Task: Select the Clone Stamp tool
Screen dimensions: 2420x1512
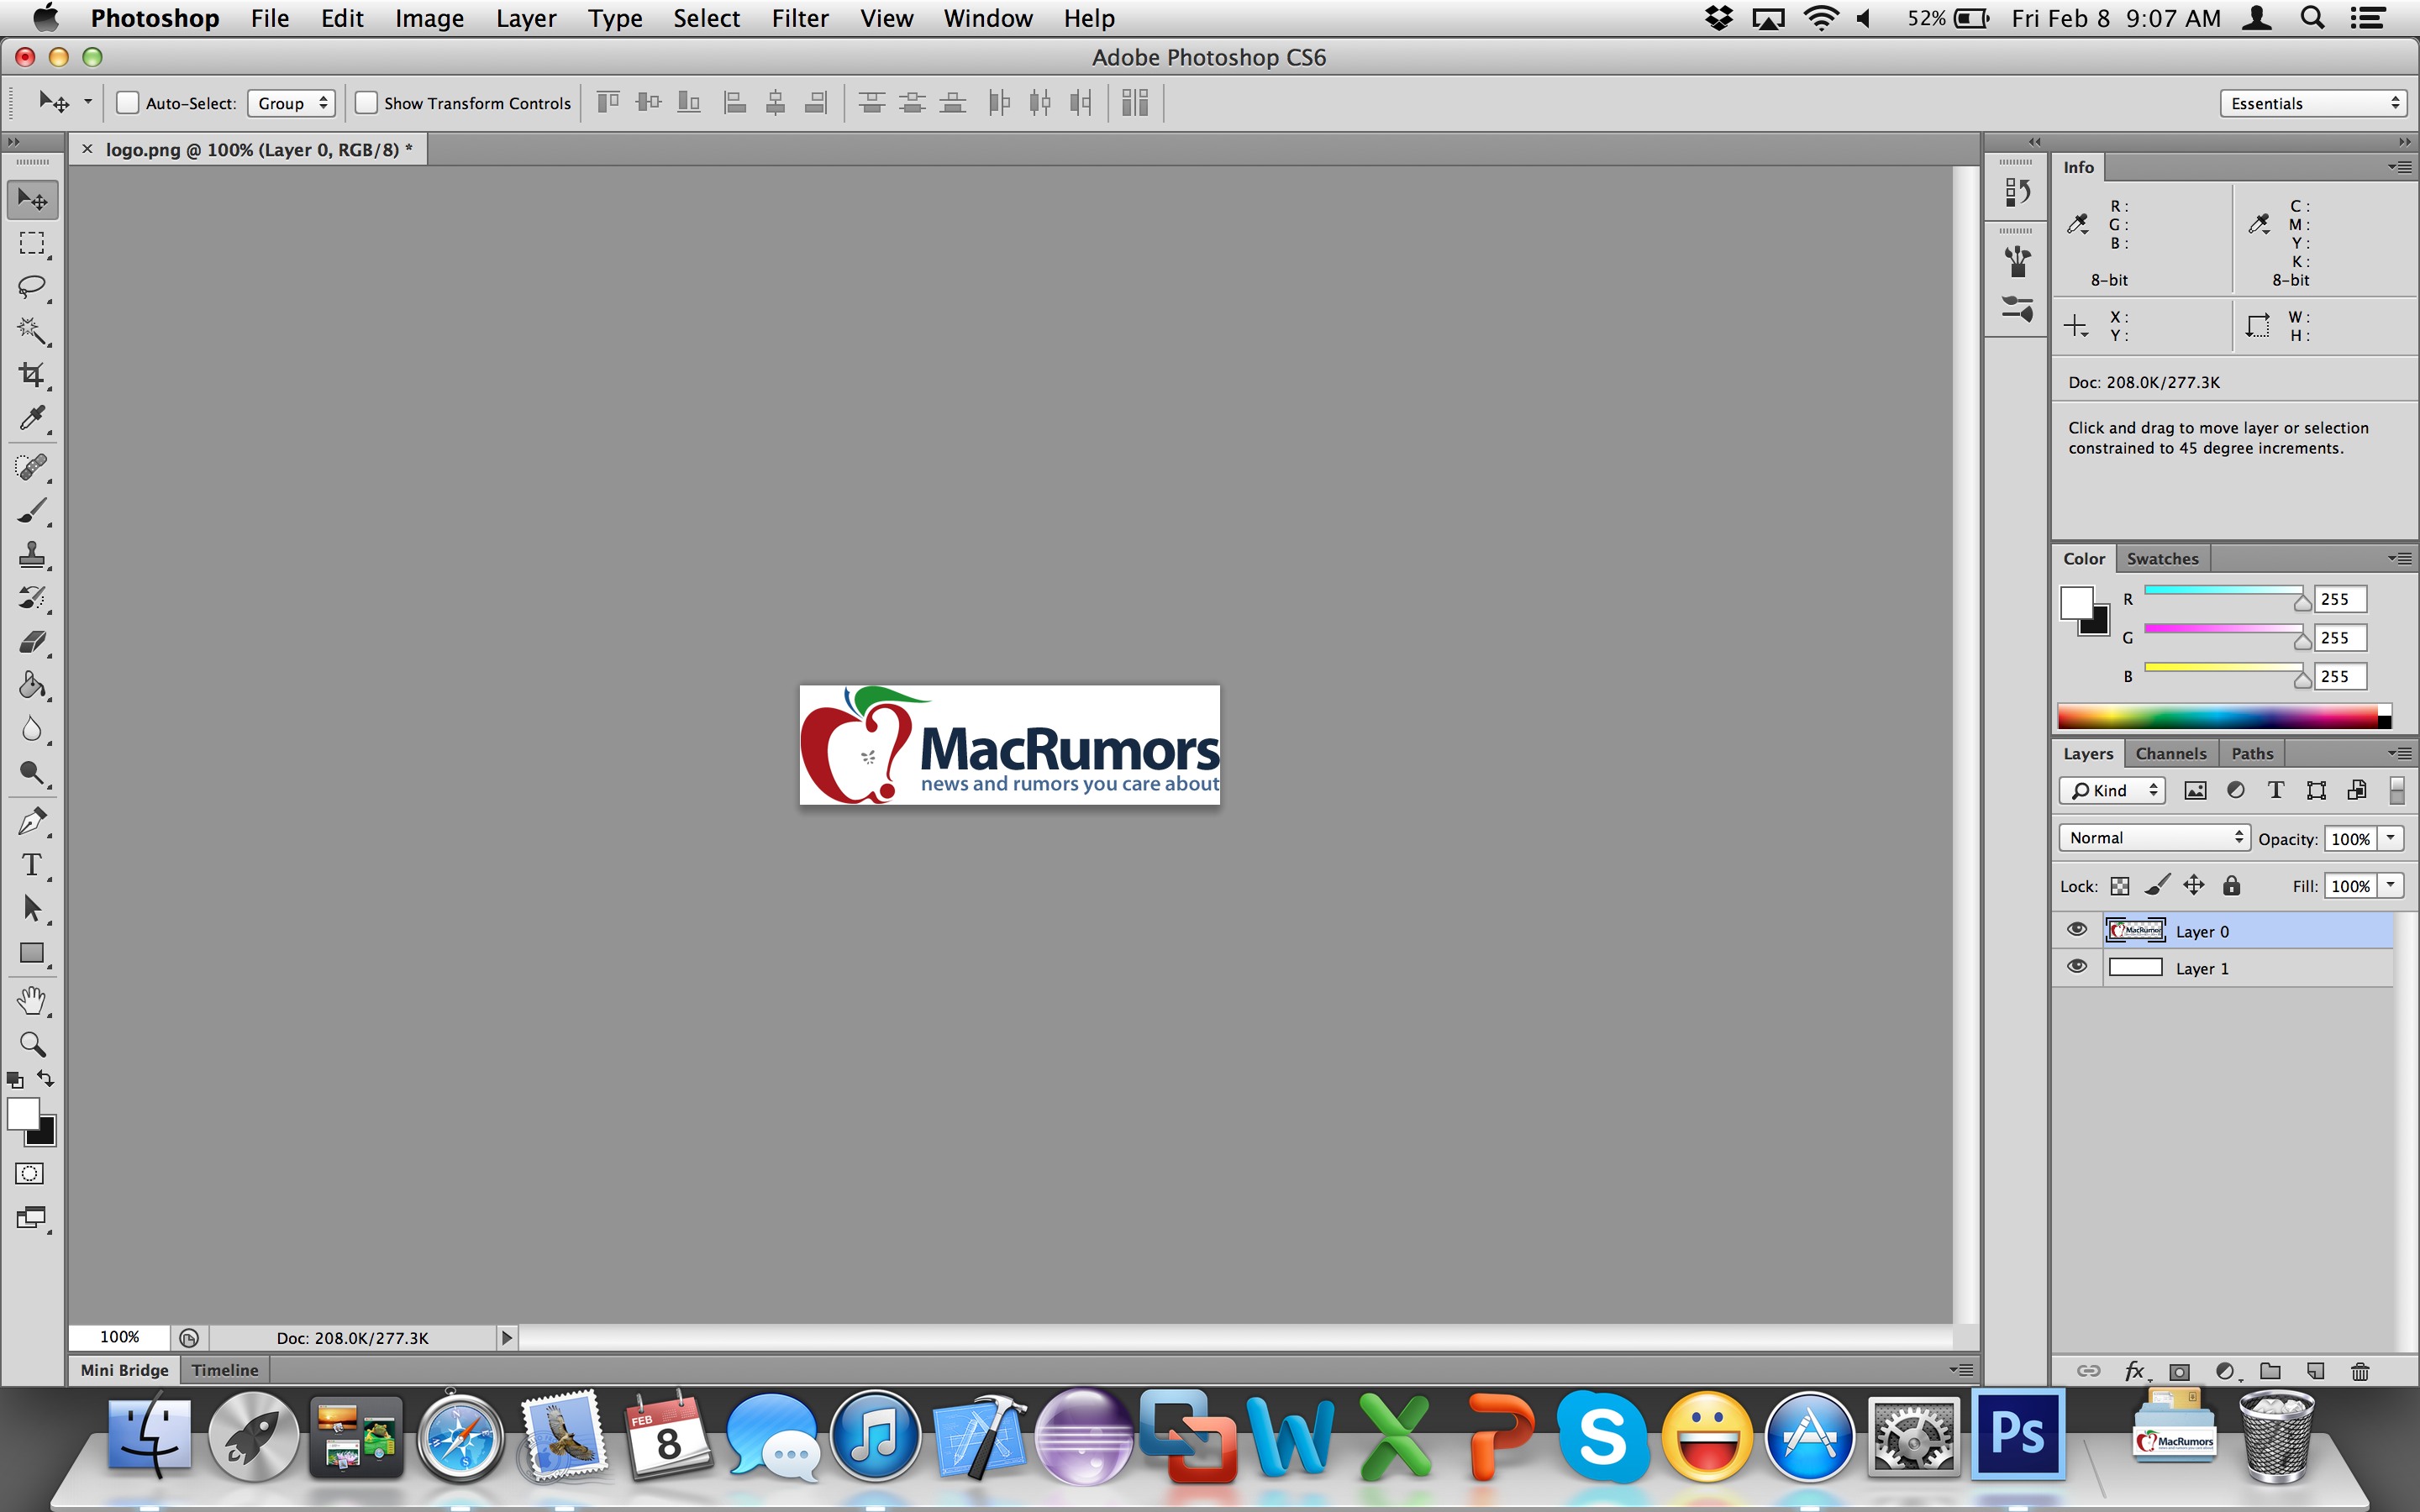Action: coord(32,554)
